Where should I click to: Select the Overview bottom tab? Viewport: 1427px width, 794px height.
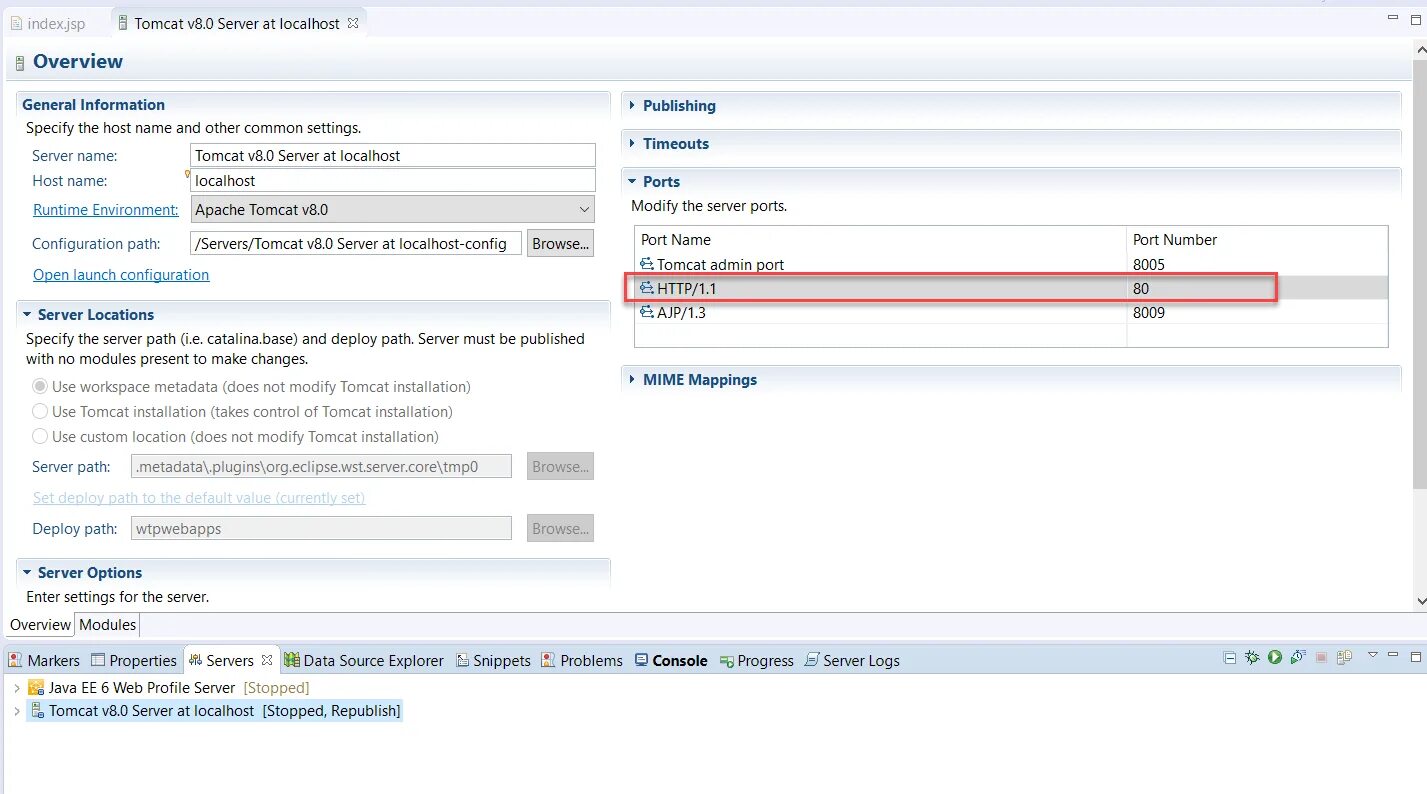click(x=40, y=625)
